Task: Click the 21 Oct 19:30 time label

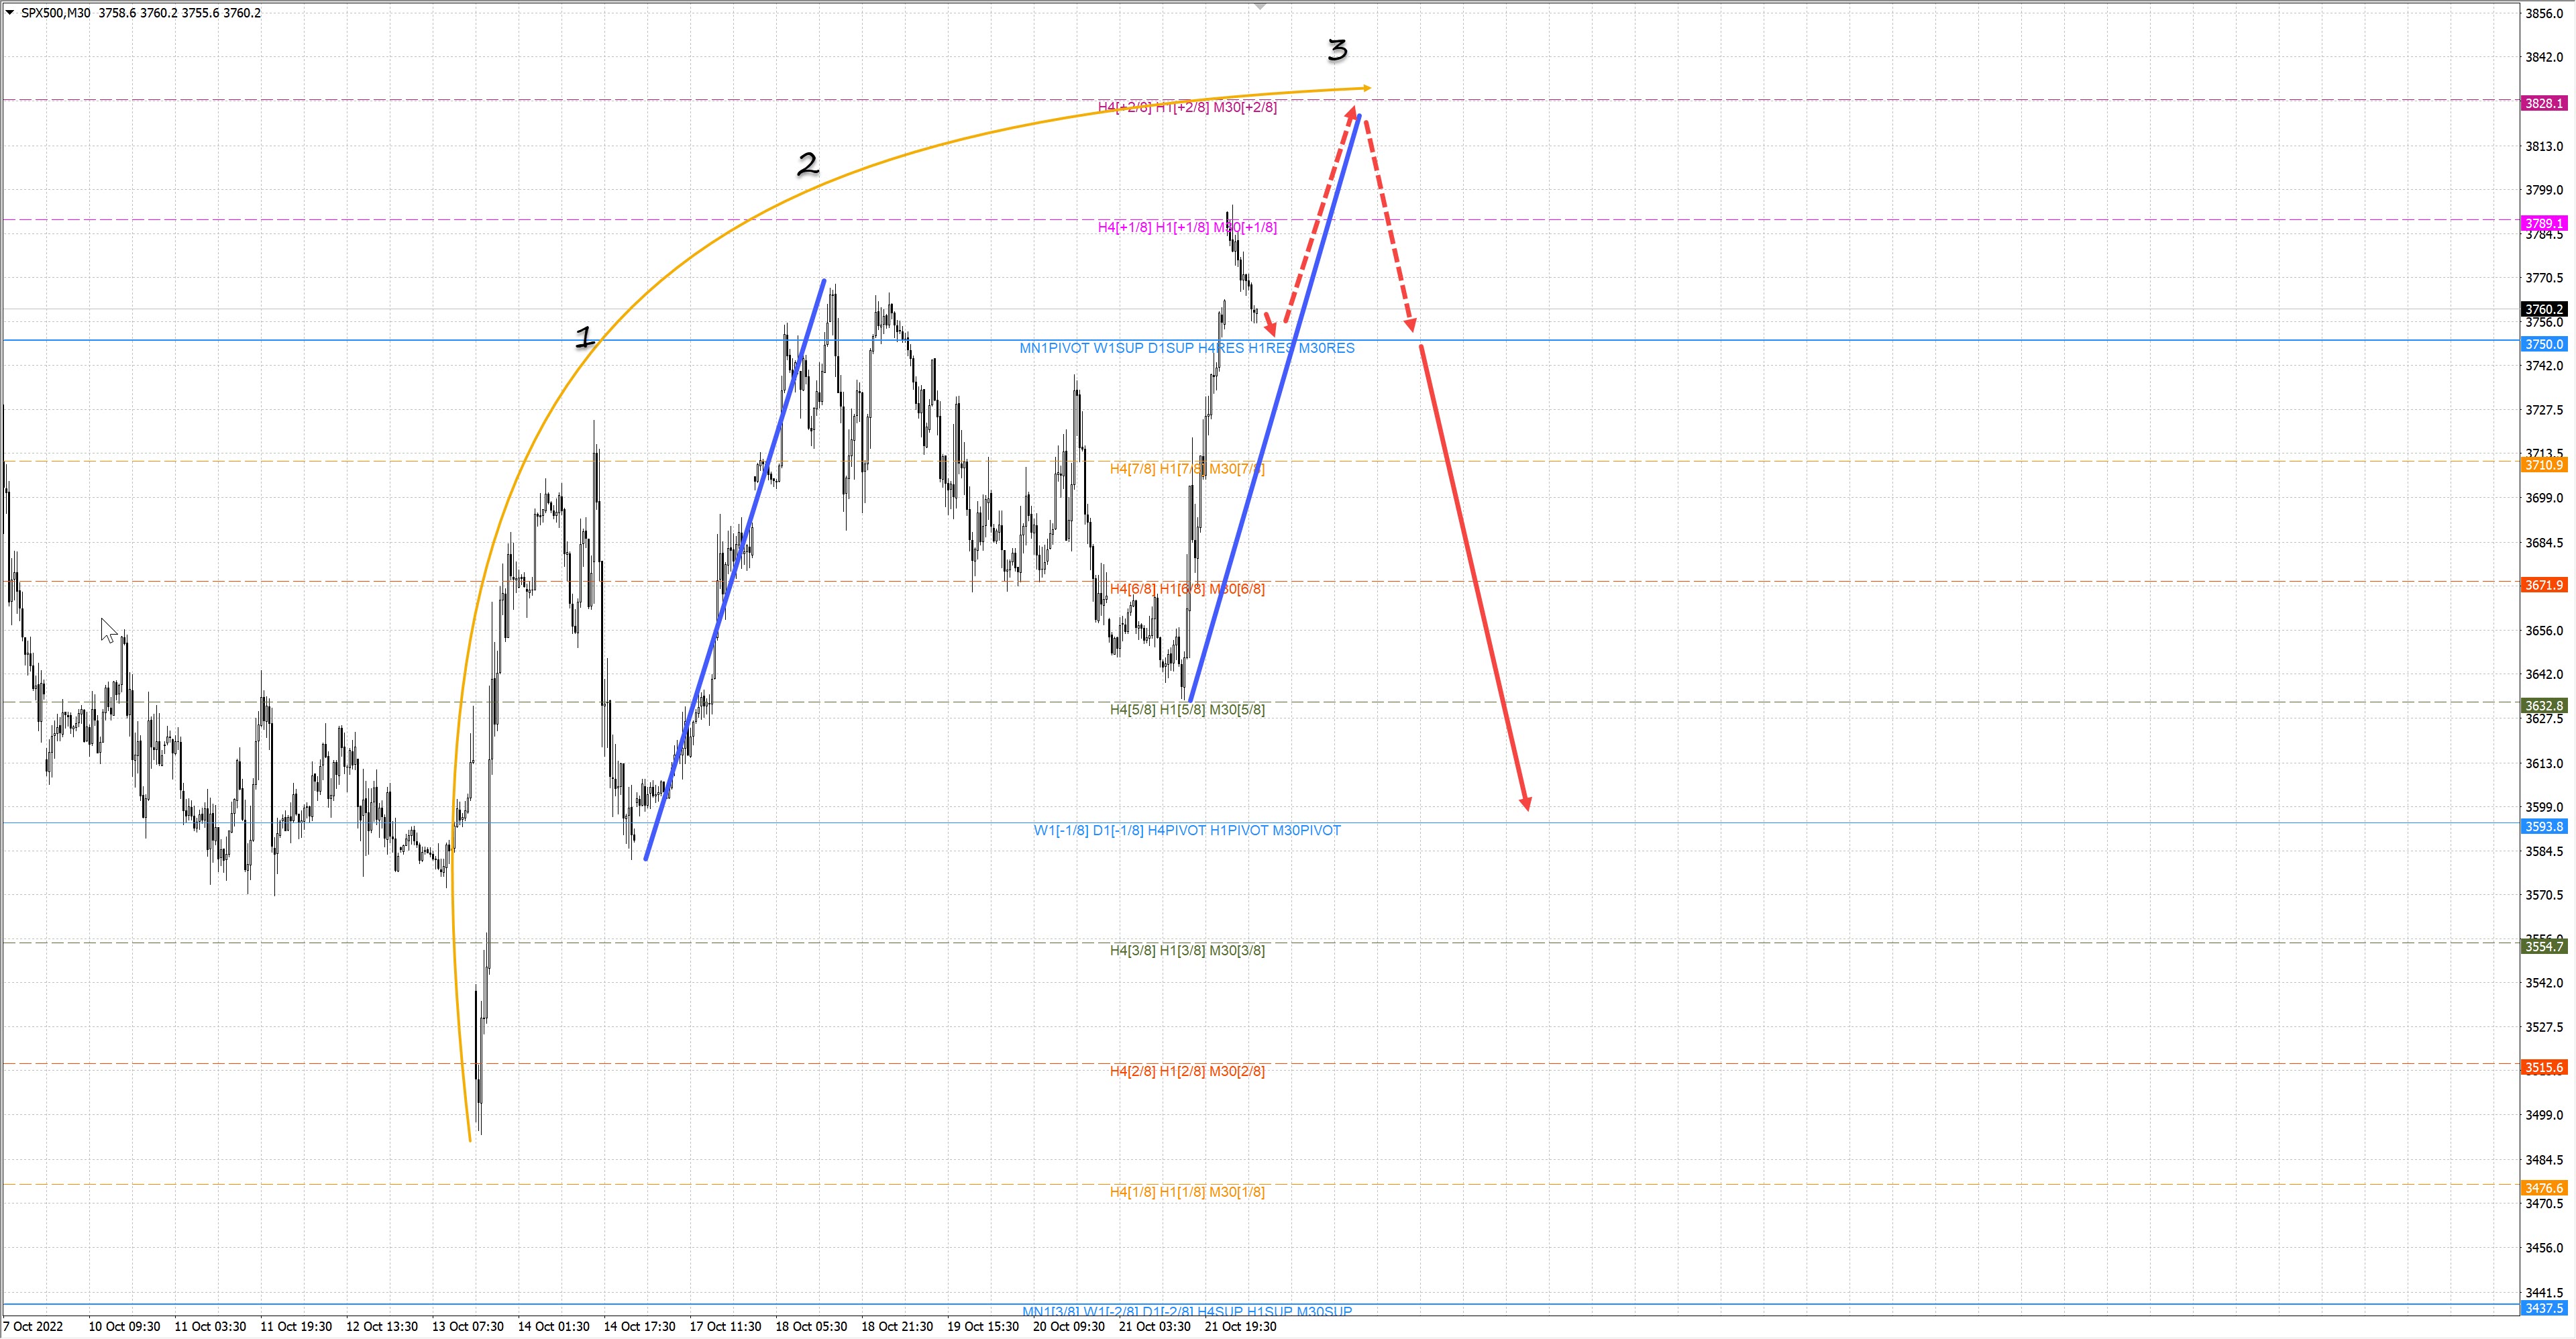Action: coord(1240,1327)
